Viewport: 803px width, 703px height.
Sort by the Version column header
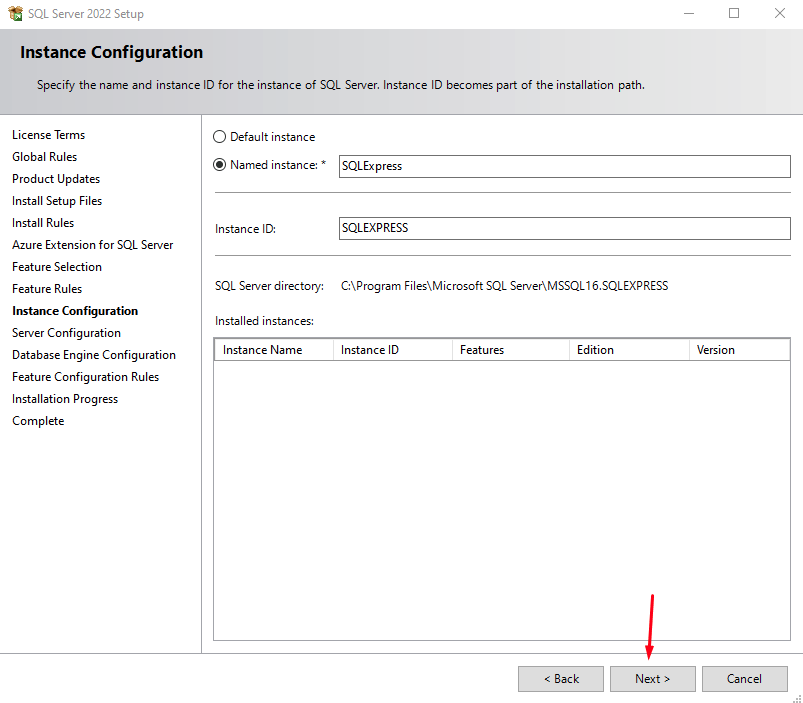pyautogui.click(x=739, y=350)
